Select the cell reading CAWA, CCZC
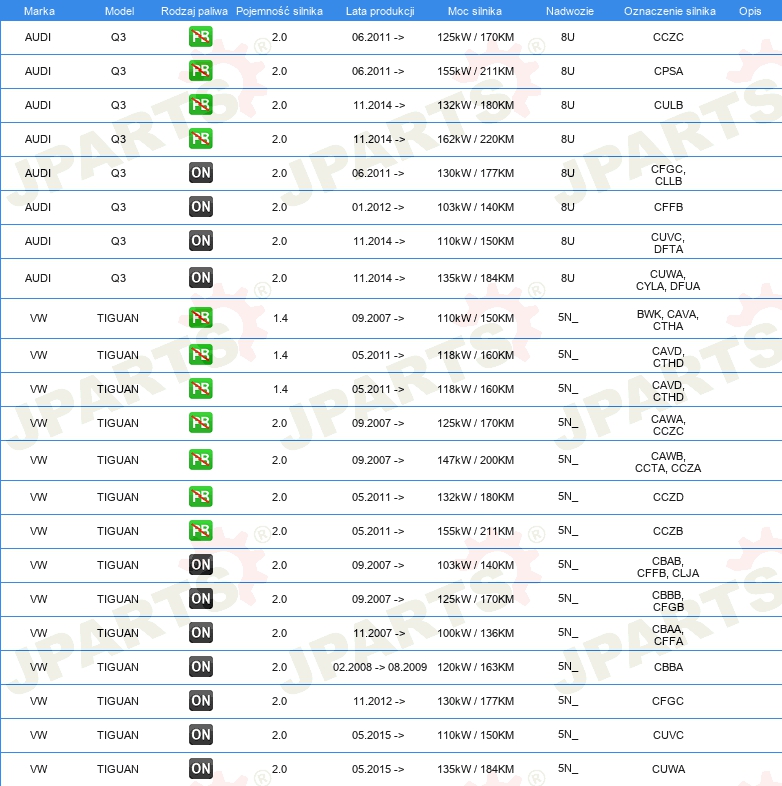The width and height of the screenshot is (782, 786). point(668,425)
